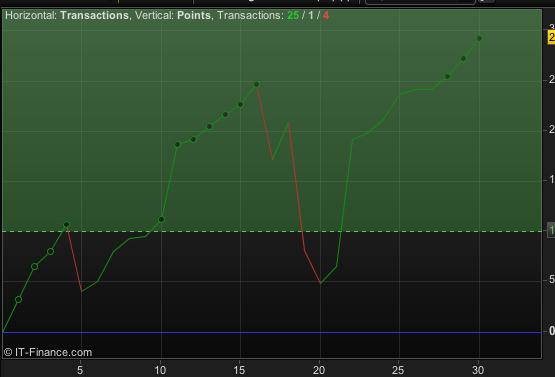Click the x-axis label '25'
The width and height of the screenshot is (555, 377).
[x=398, y=370]
